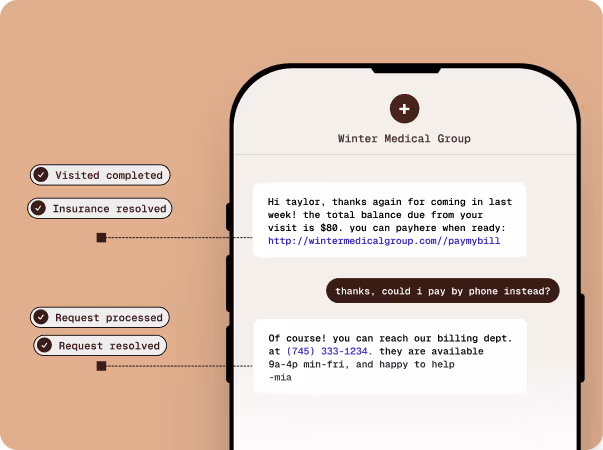The height and width of the screenshot is (450, 603).
Task: Click checkmark icon beside Request processed
Action: coord(41,317)
